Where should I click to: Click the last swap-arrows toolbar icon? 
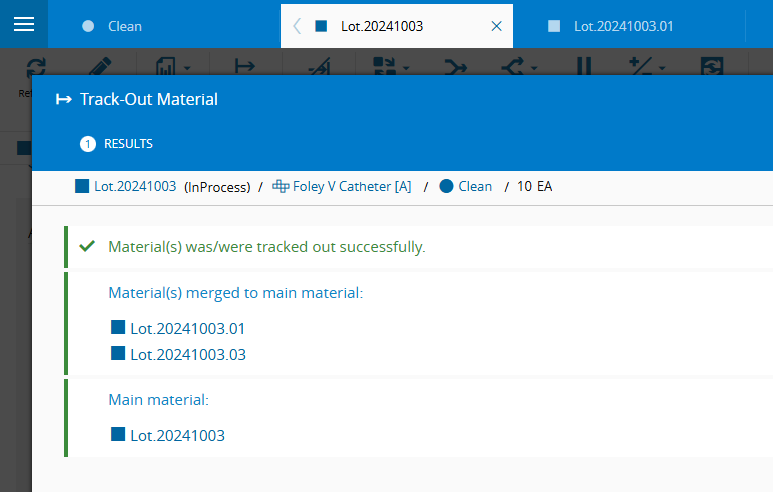point(712,67)
